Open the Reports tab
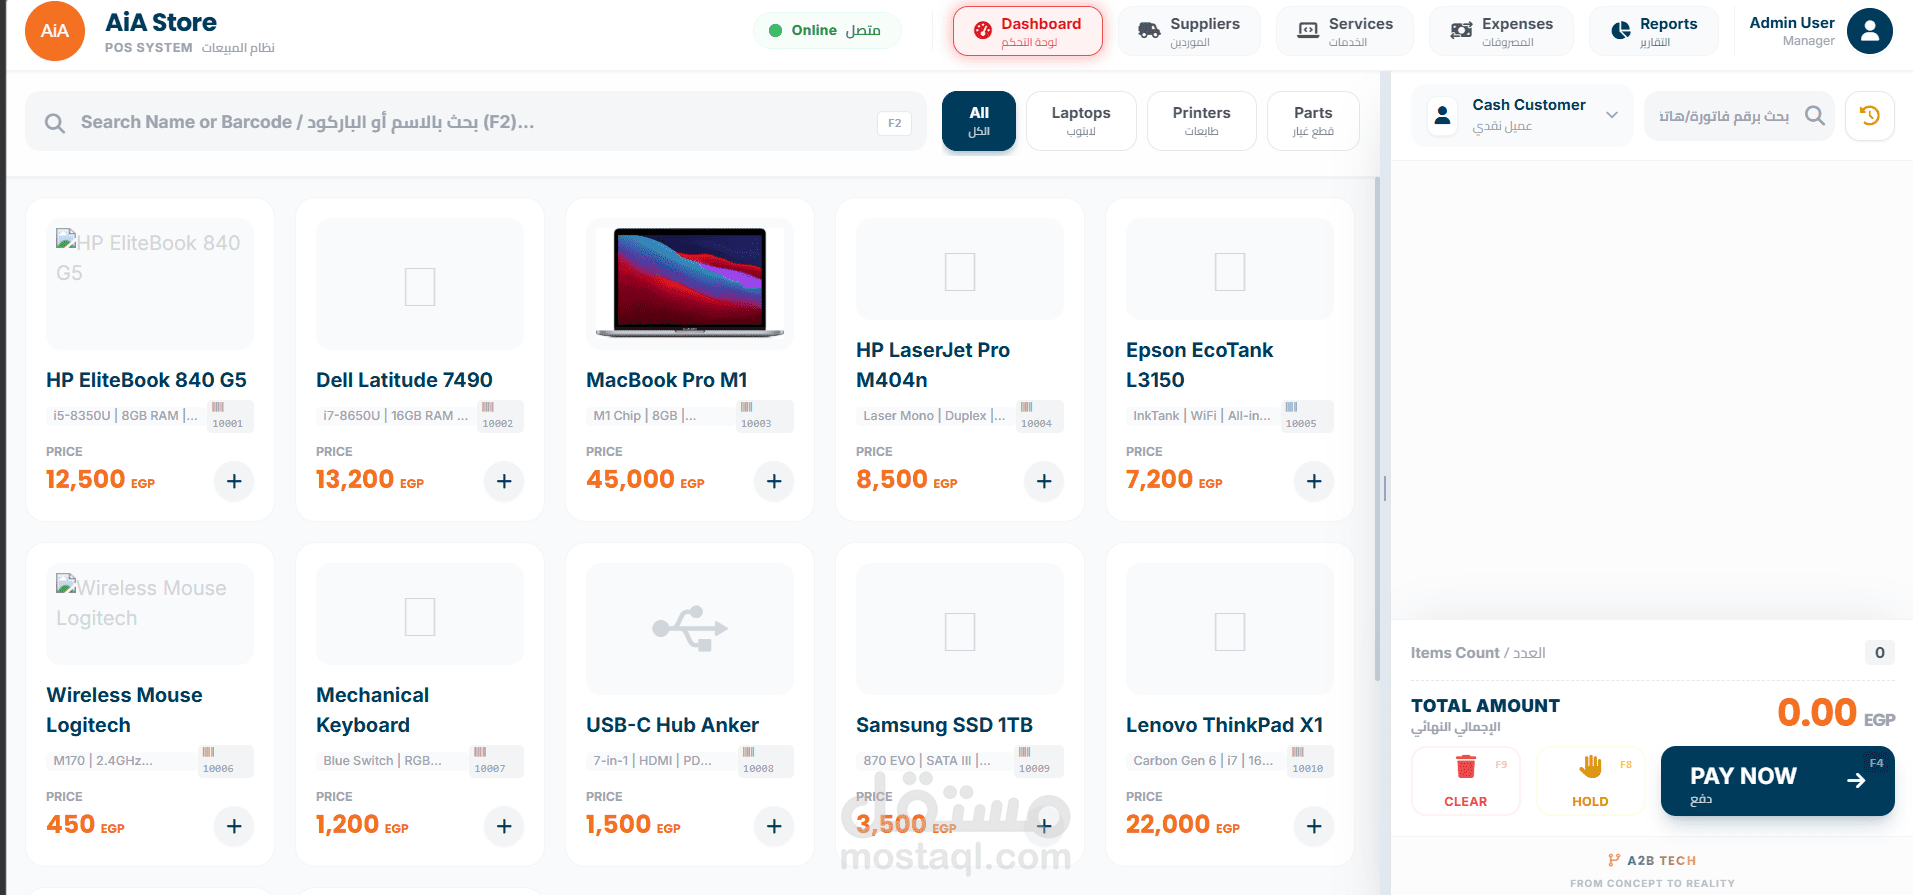Viewport: 1913px width, 895px height. click(x=1654, y=31)
